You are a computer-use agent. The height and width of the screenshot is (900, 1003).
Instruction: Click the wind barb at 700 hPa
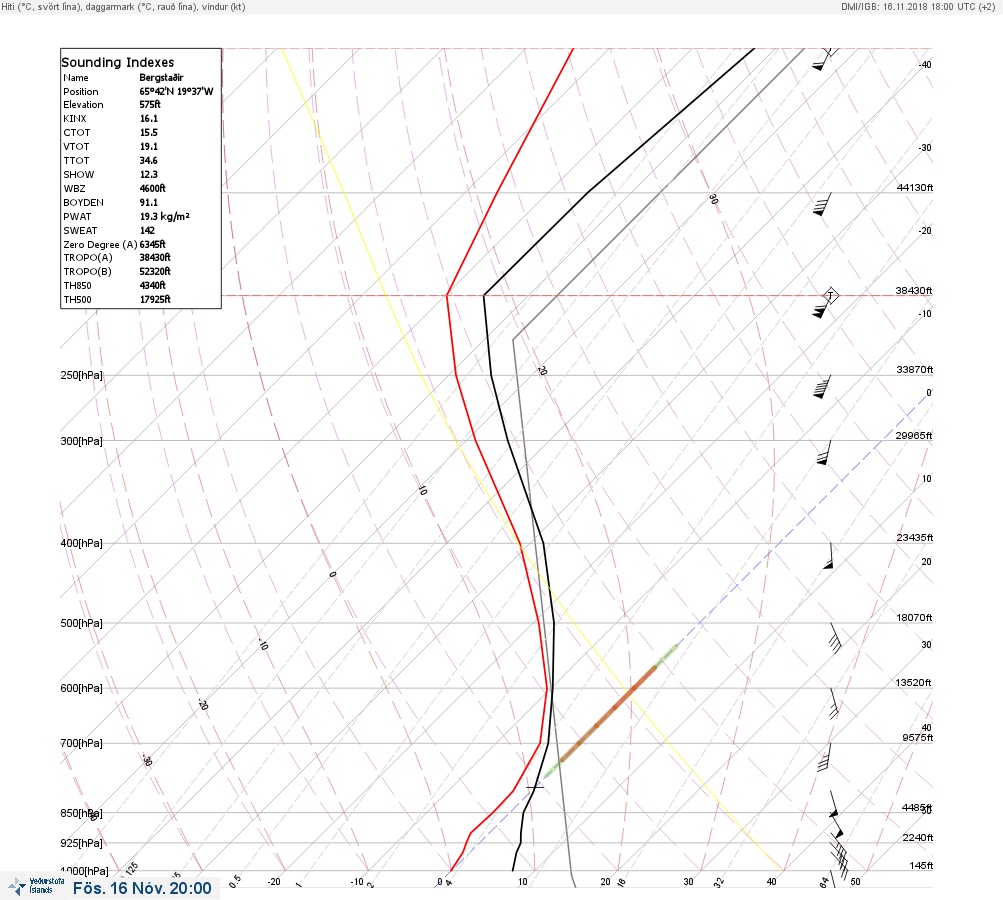pyautogui.click(x=825, y=757)
